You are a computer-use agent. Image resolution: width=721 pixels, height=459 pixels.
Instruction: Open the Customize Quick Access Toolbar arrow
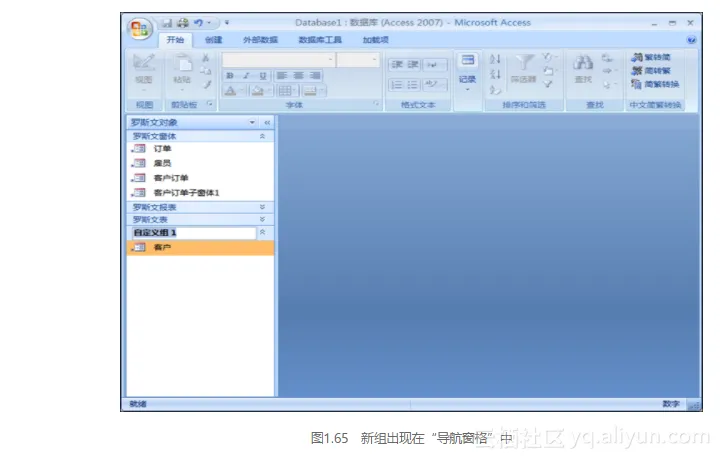(x=227, y=23)
